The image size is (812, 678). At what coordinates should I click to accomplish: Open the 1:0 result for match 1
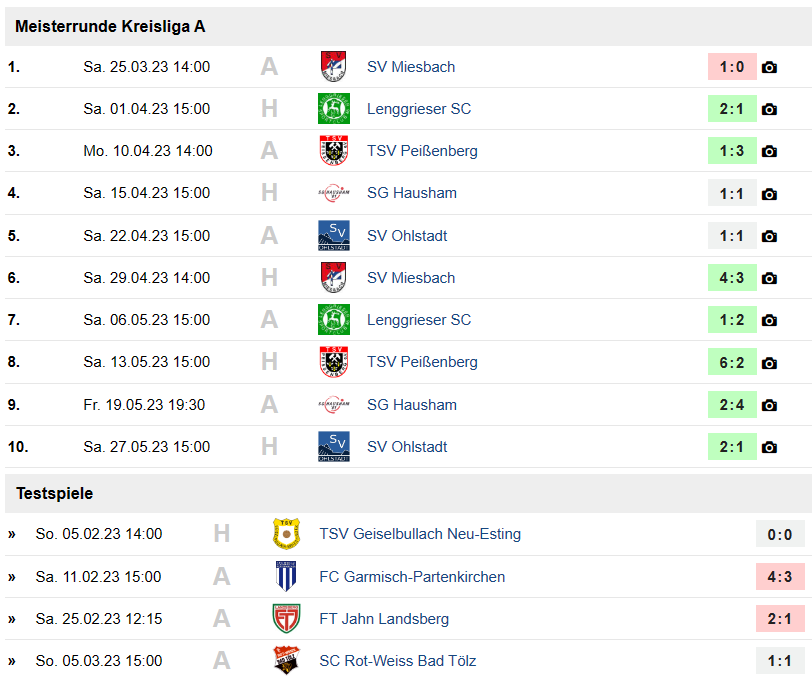(732, 67)
